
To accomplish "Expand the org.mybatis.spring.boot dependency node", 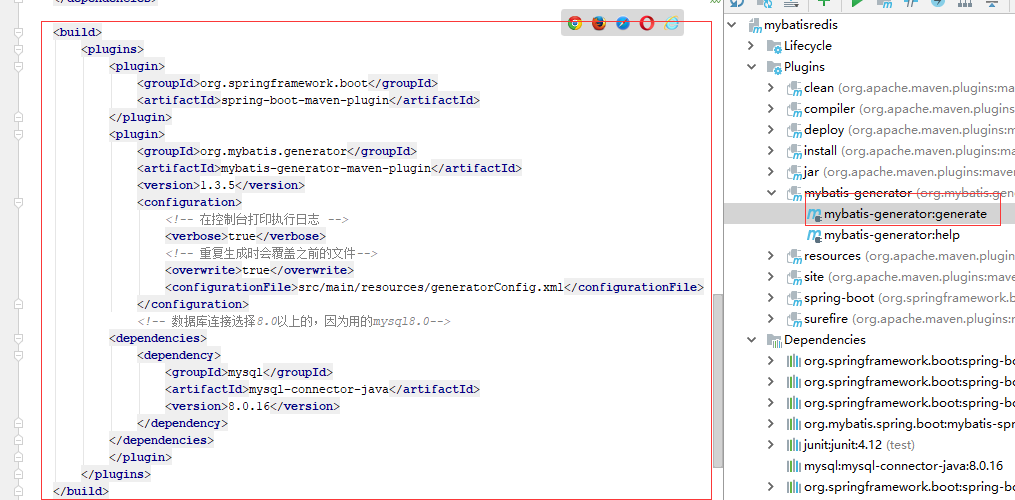I will pyautogui.click(x=770, y=424).
